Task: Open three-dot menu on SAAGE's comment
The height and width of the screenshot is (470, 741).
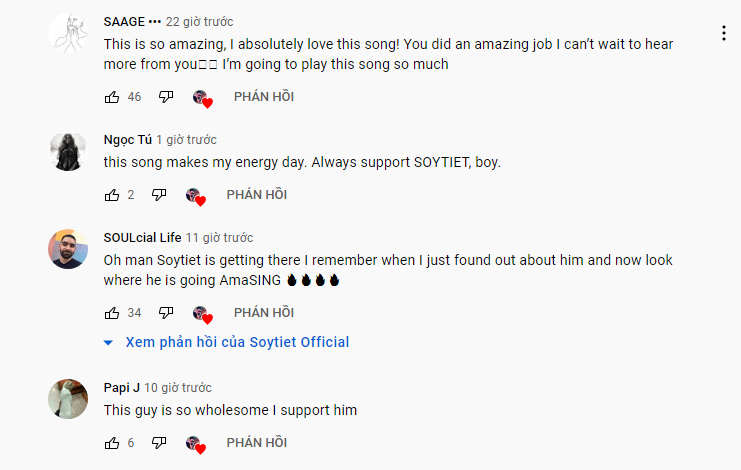Action: [x=724, y=33]
